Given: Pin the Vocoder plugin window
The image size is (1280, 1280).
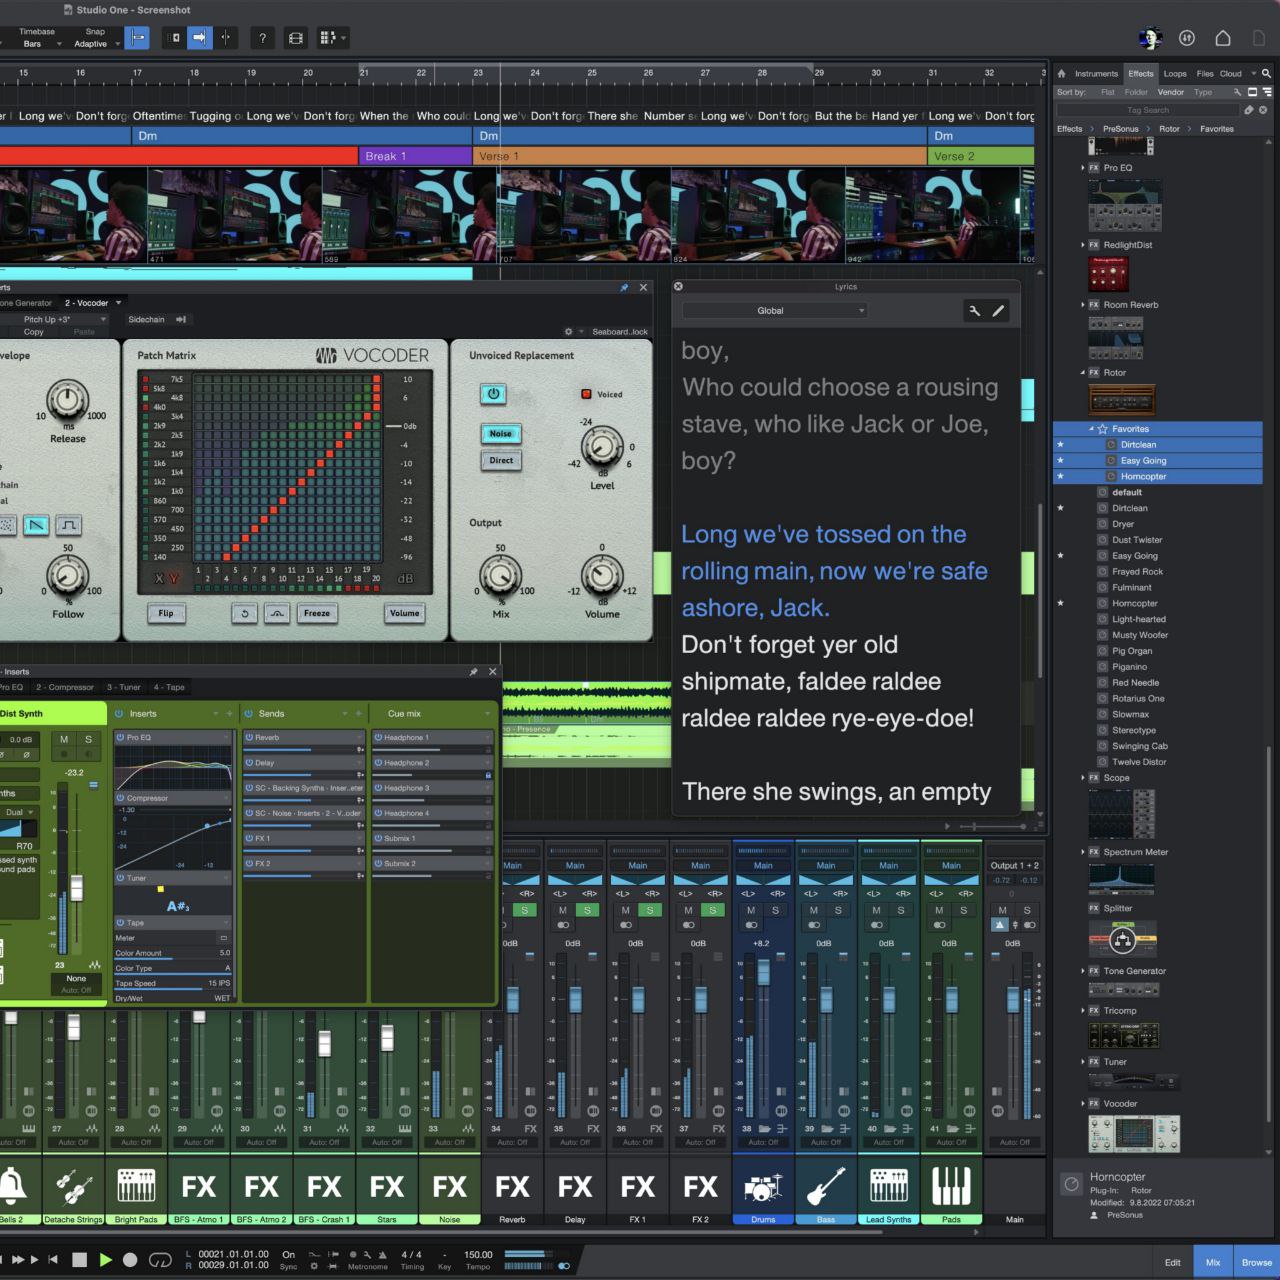Looking at the screenshot, I should (624, 287).
